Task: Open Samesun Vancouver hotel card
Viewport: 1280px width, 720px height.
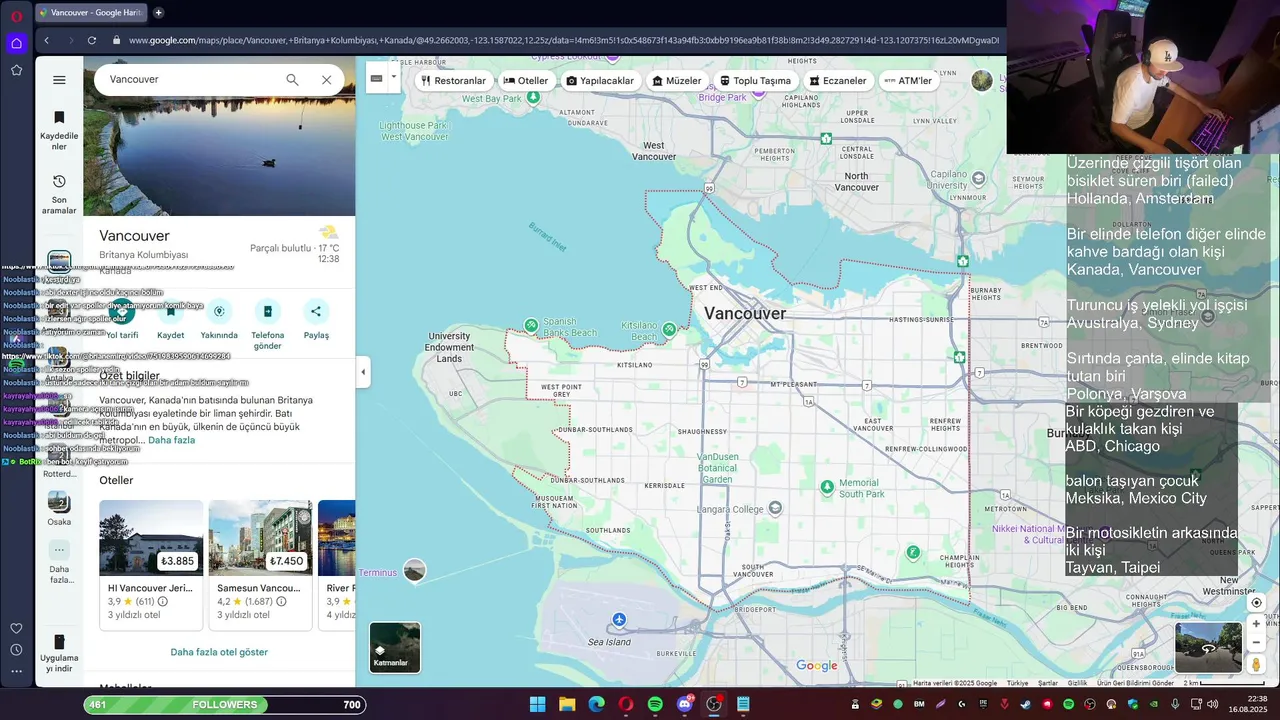Action: pos(260,564)
